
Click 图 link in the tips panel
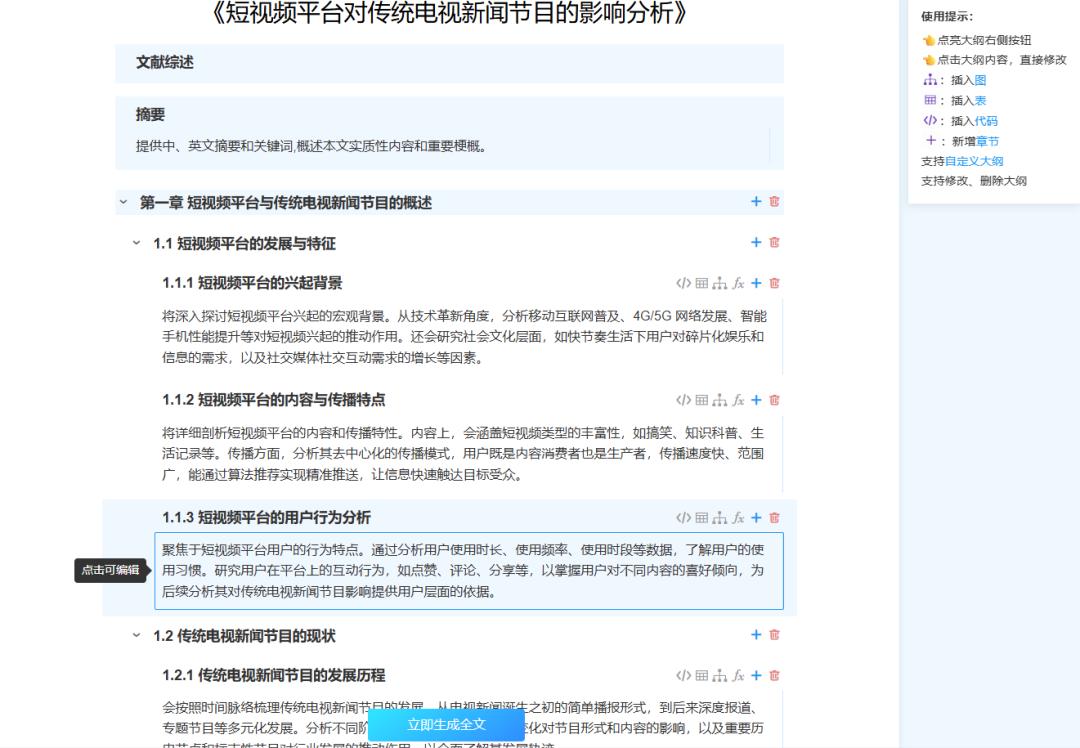click(980, 81)
